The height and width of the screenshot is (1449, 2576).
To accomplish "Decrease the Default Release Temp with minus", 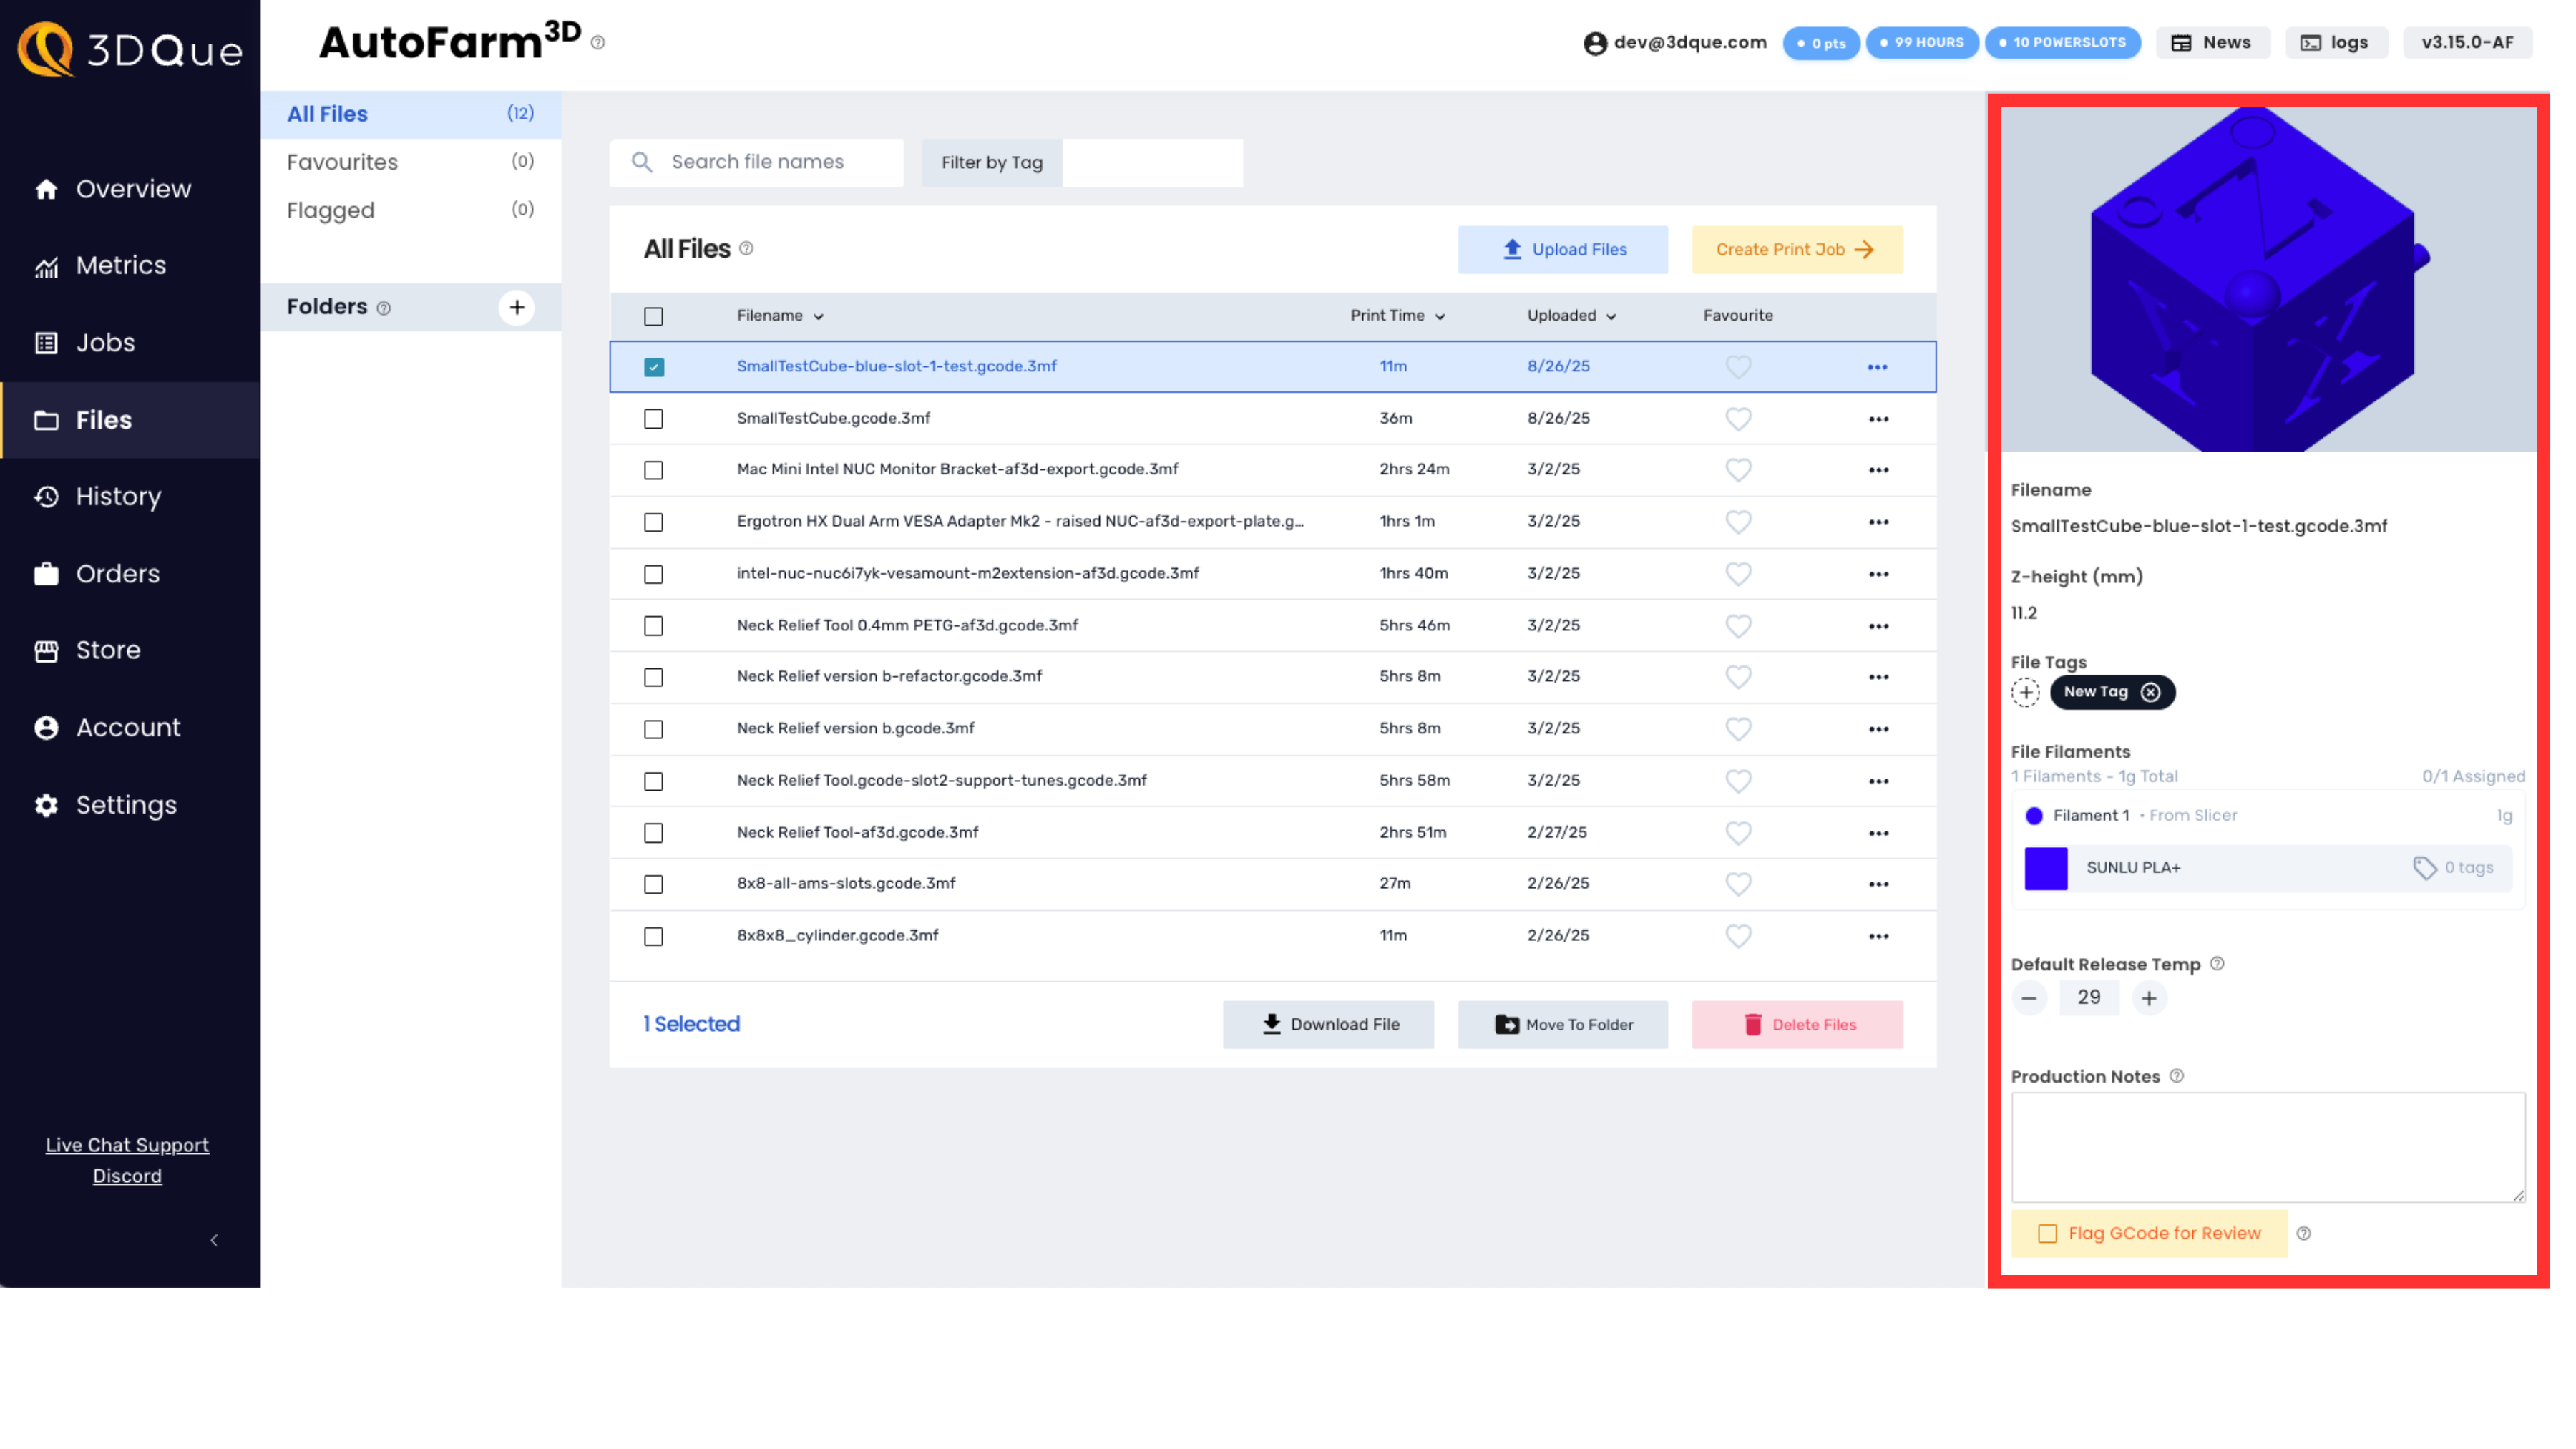I will (2028, 997).
